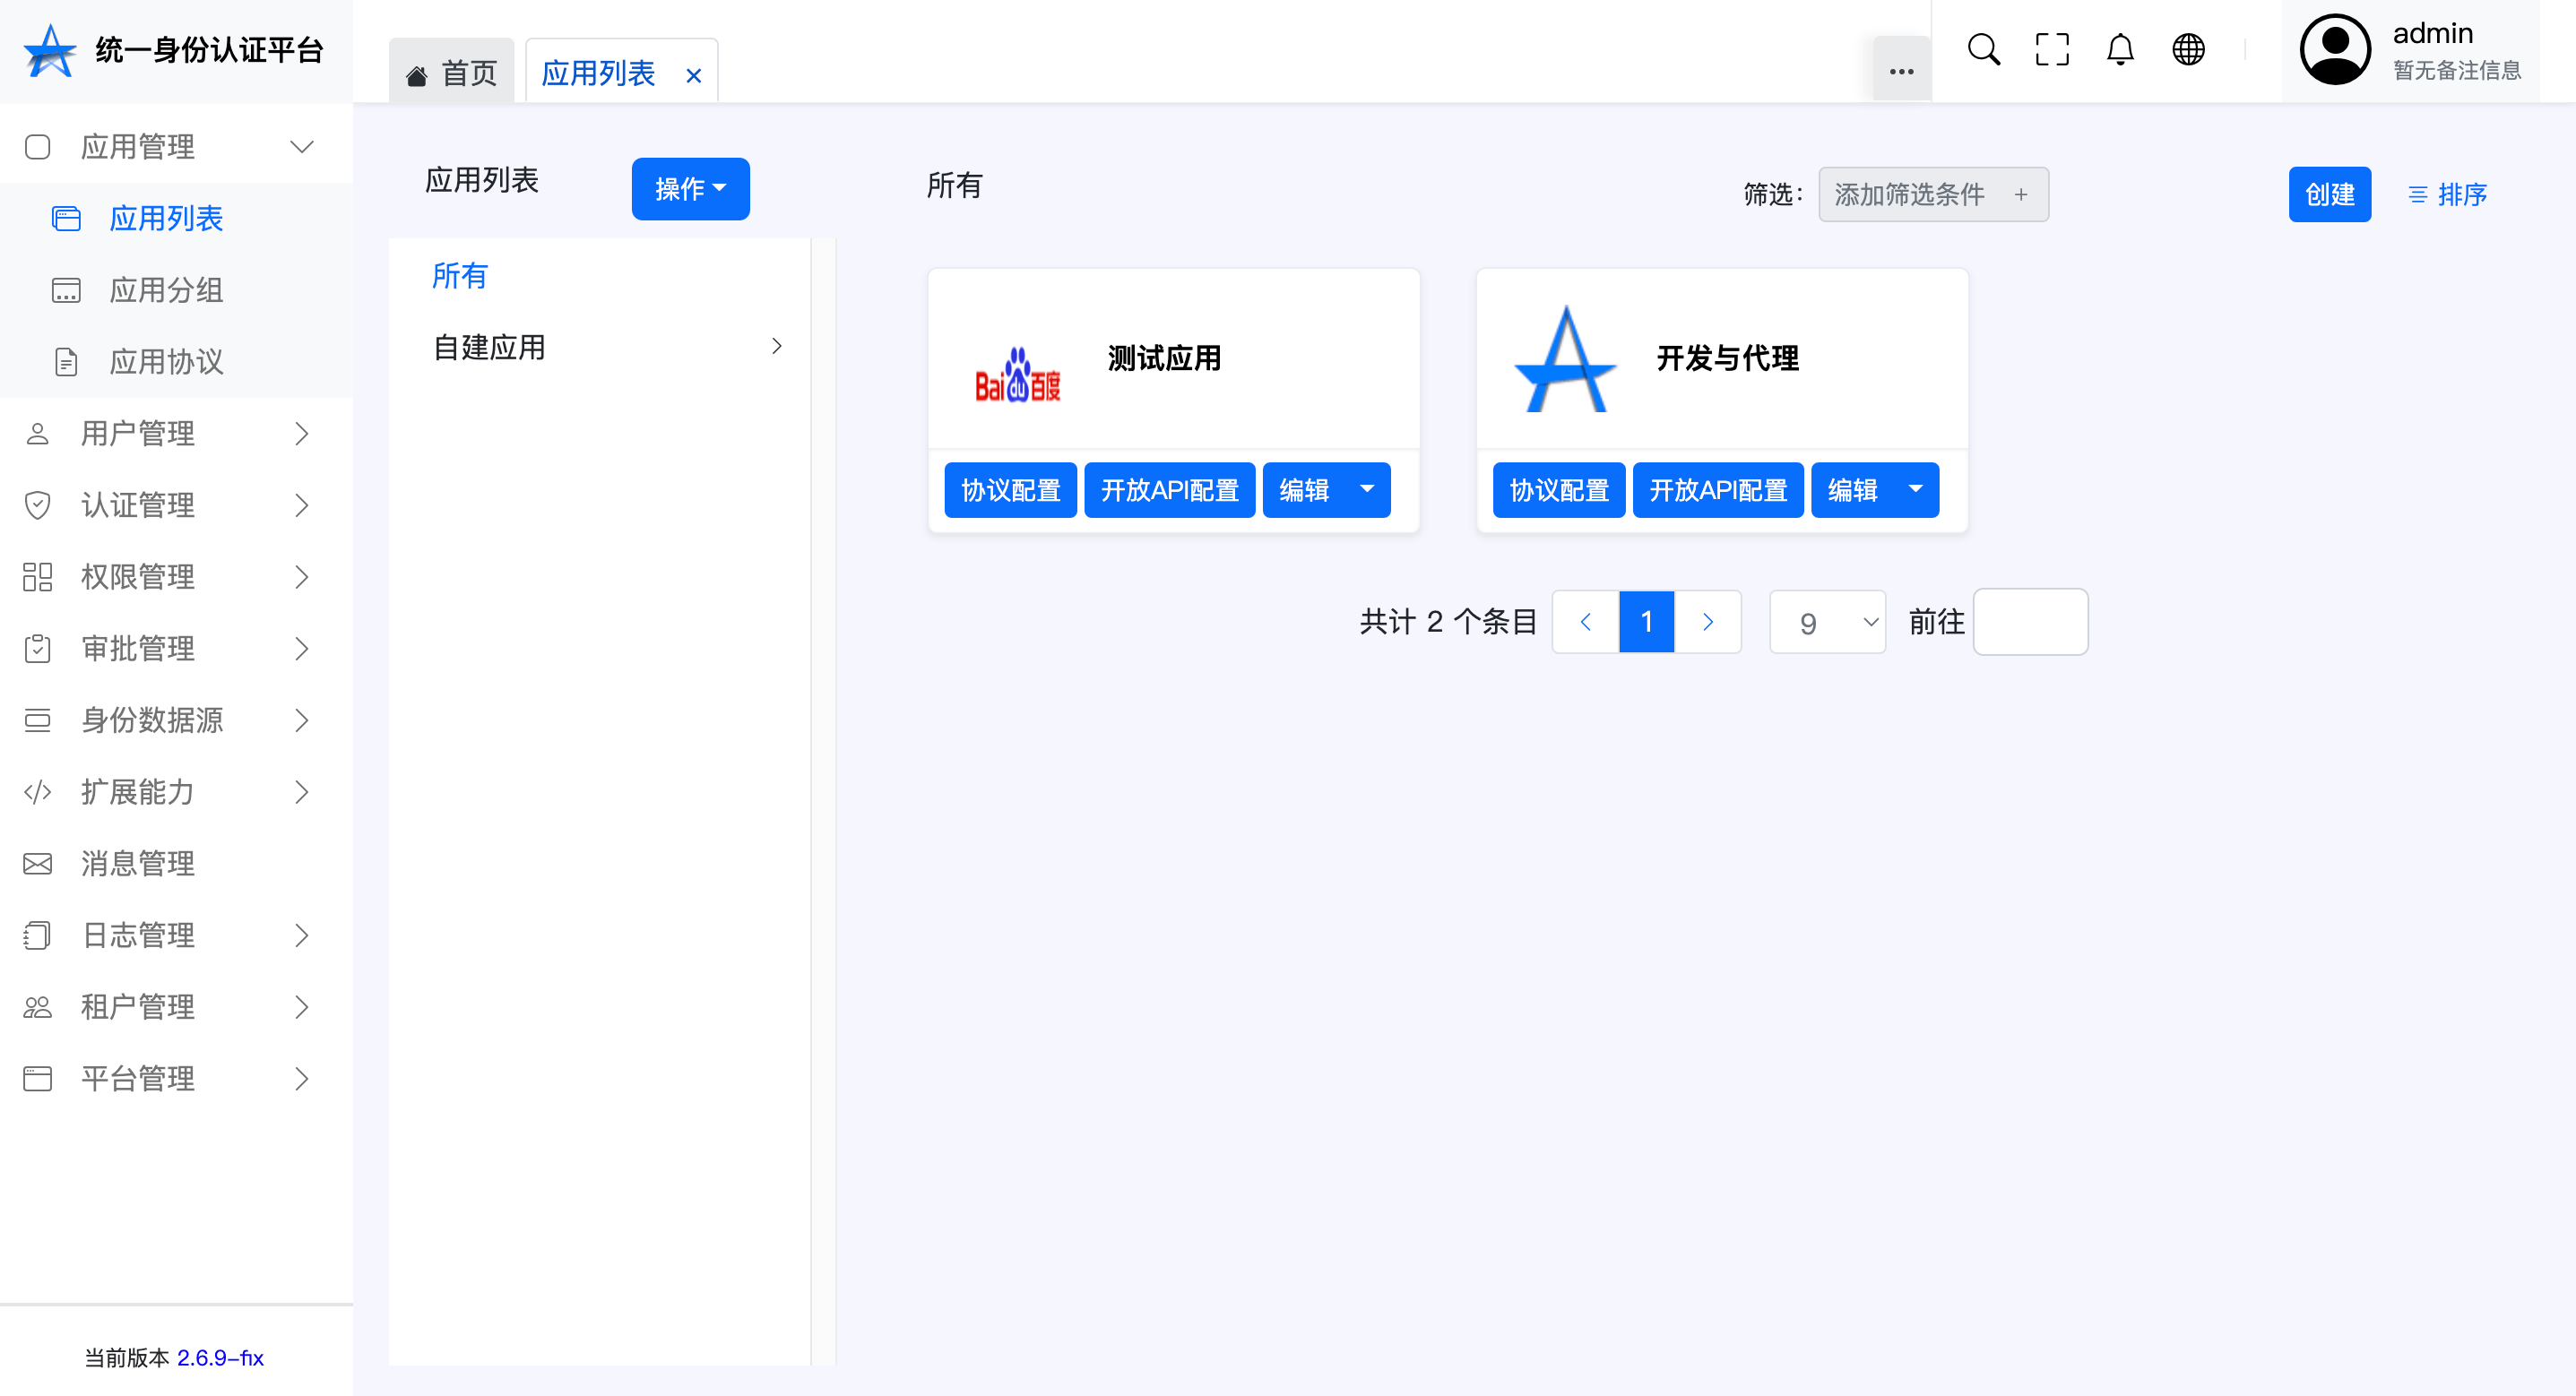Click the home icon on 首页 tab
The height and width of the screenshot is (1396, 2576).
coord(417,75)
